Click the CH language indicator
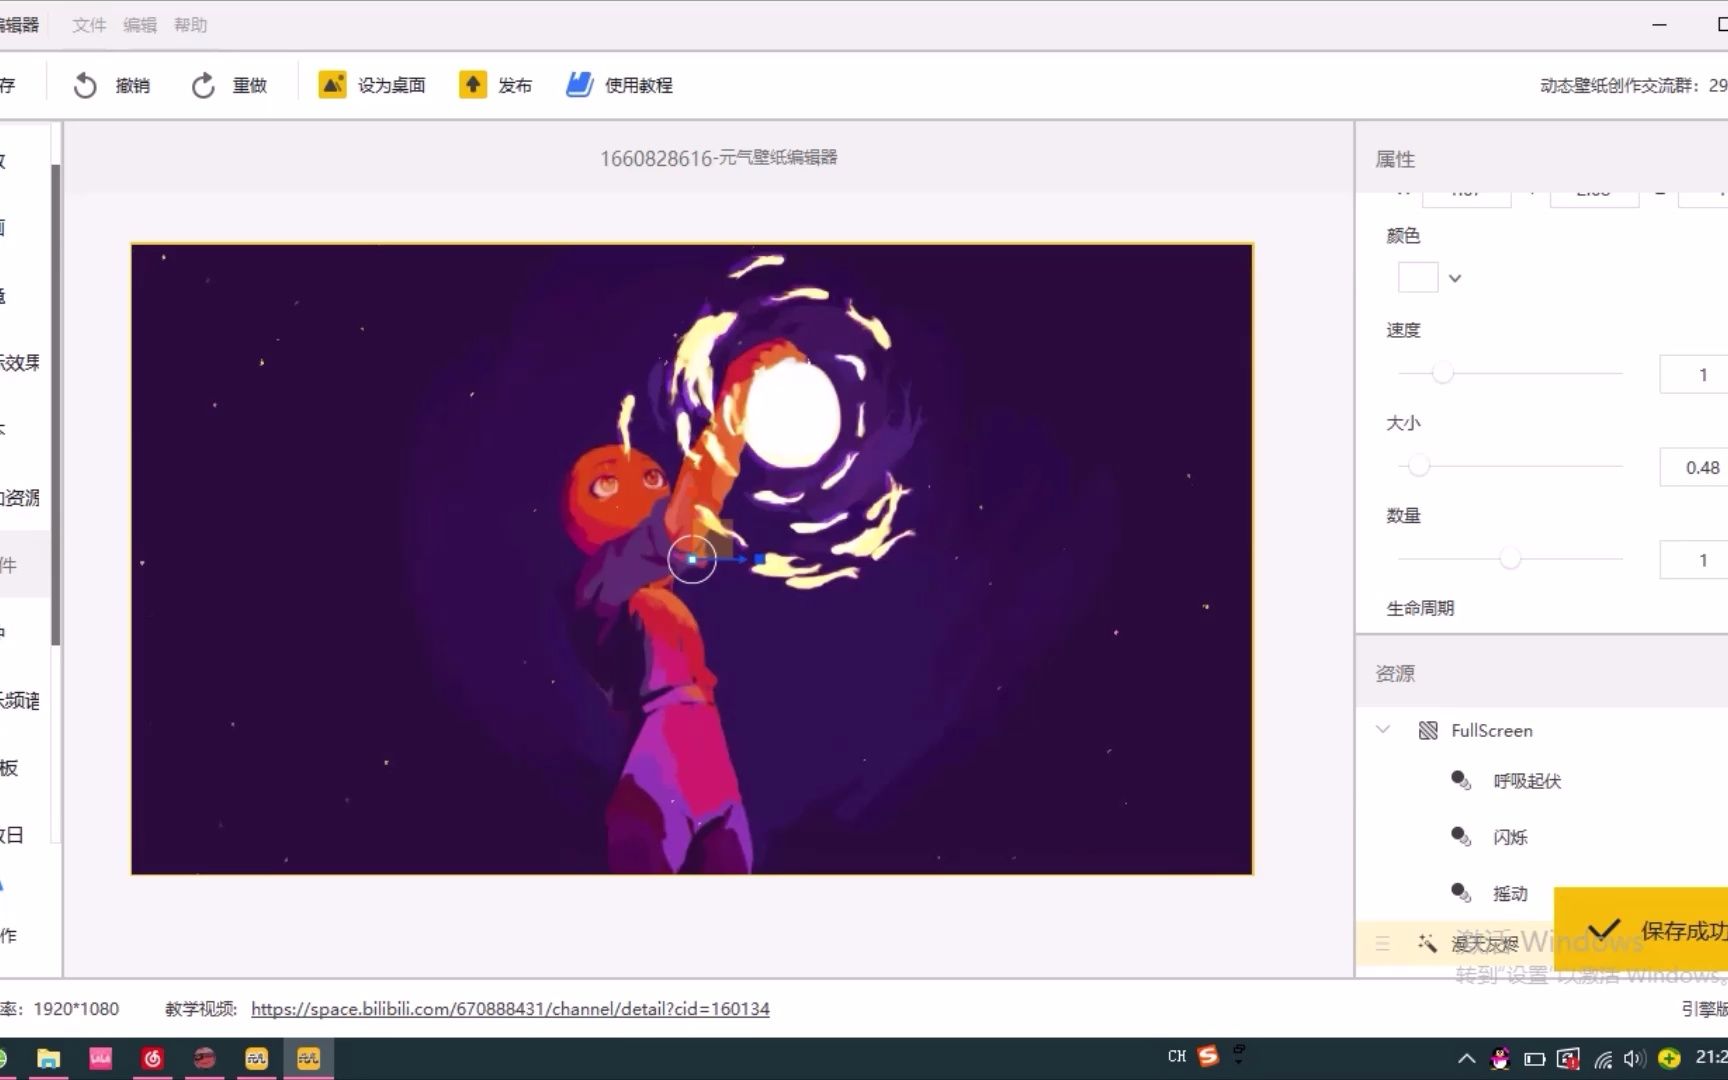The width and height of the screenshot is (1728, 1080). (1176, 1056)
